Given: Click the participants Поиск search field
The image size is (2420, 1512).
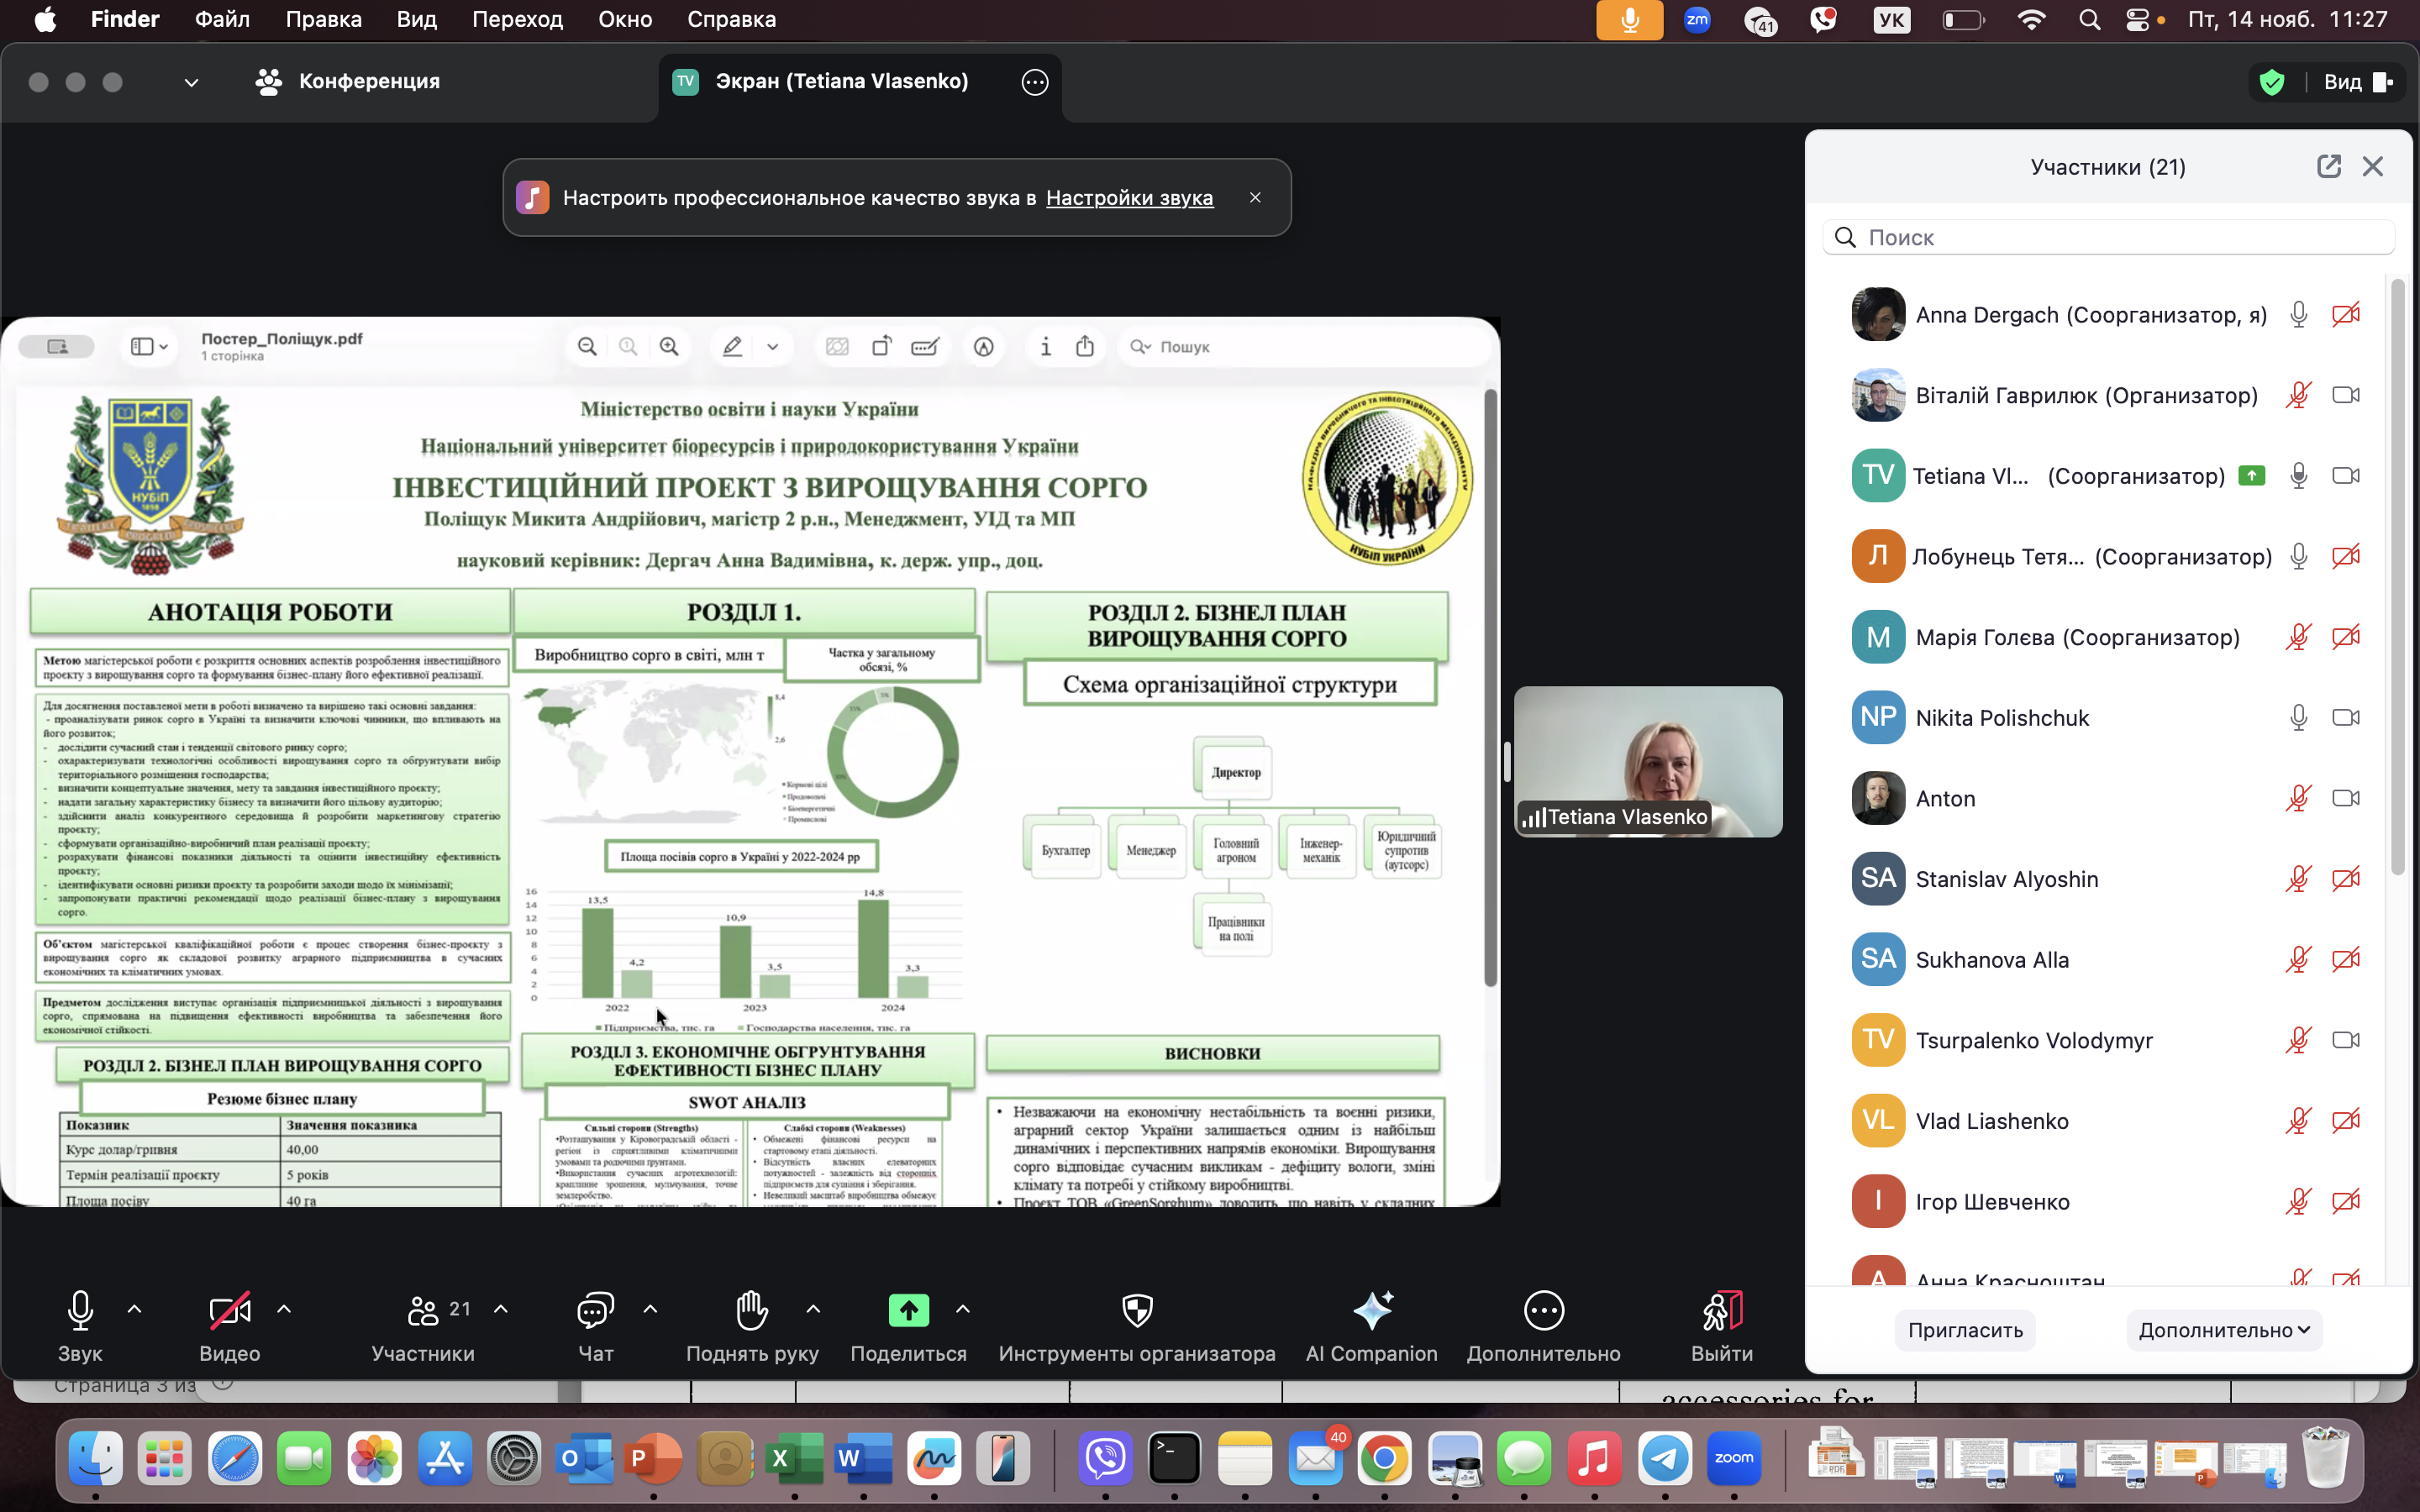Looking at the screenshot, I should pyautogui.click(x=2110, y=237).
